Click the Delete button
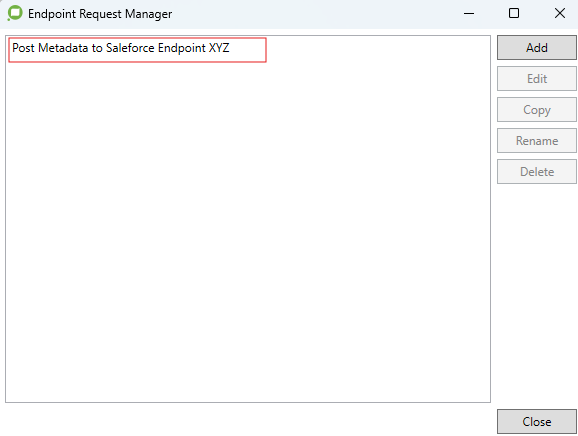 tap(537, 171)
